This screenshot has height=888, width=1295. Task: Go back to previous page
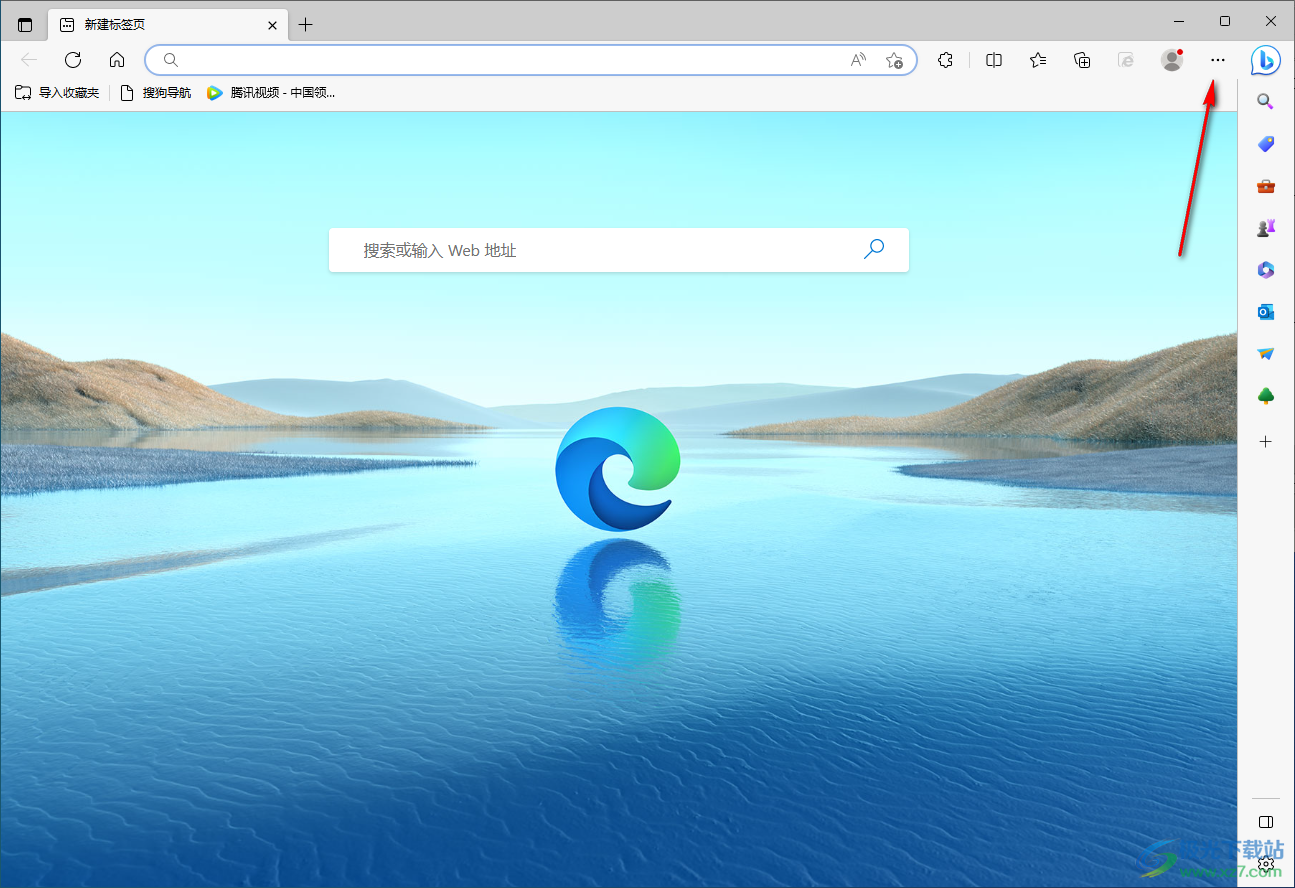point(29,60)
